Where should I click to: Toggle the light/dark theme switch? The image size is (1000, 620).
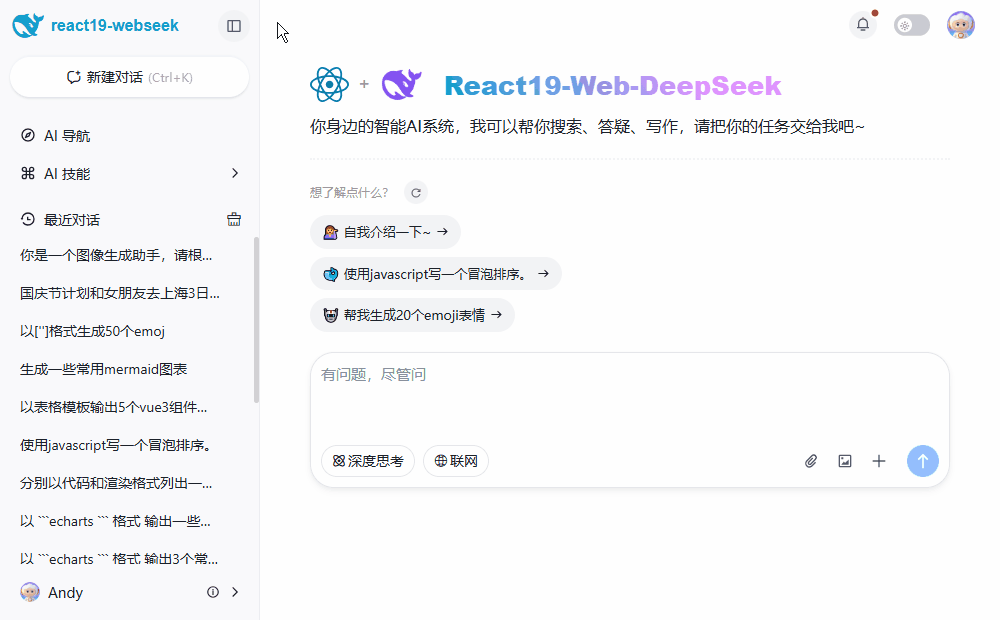click(911, 26)
